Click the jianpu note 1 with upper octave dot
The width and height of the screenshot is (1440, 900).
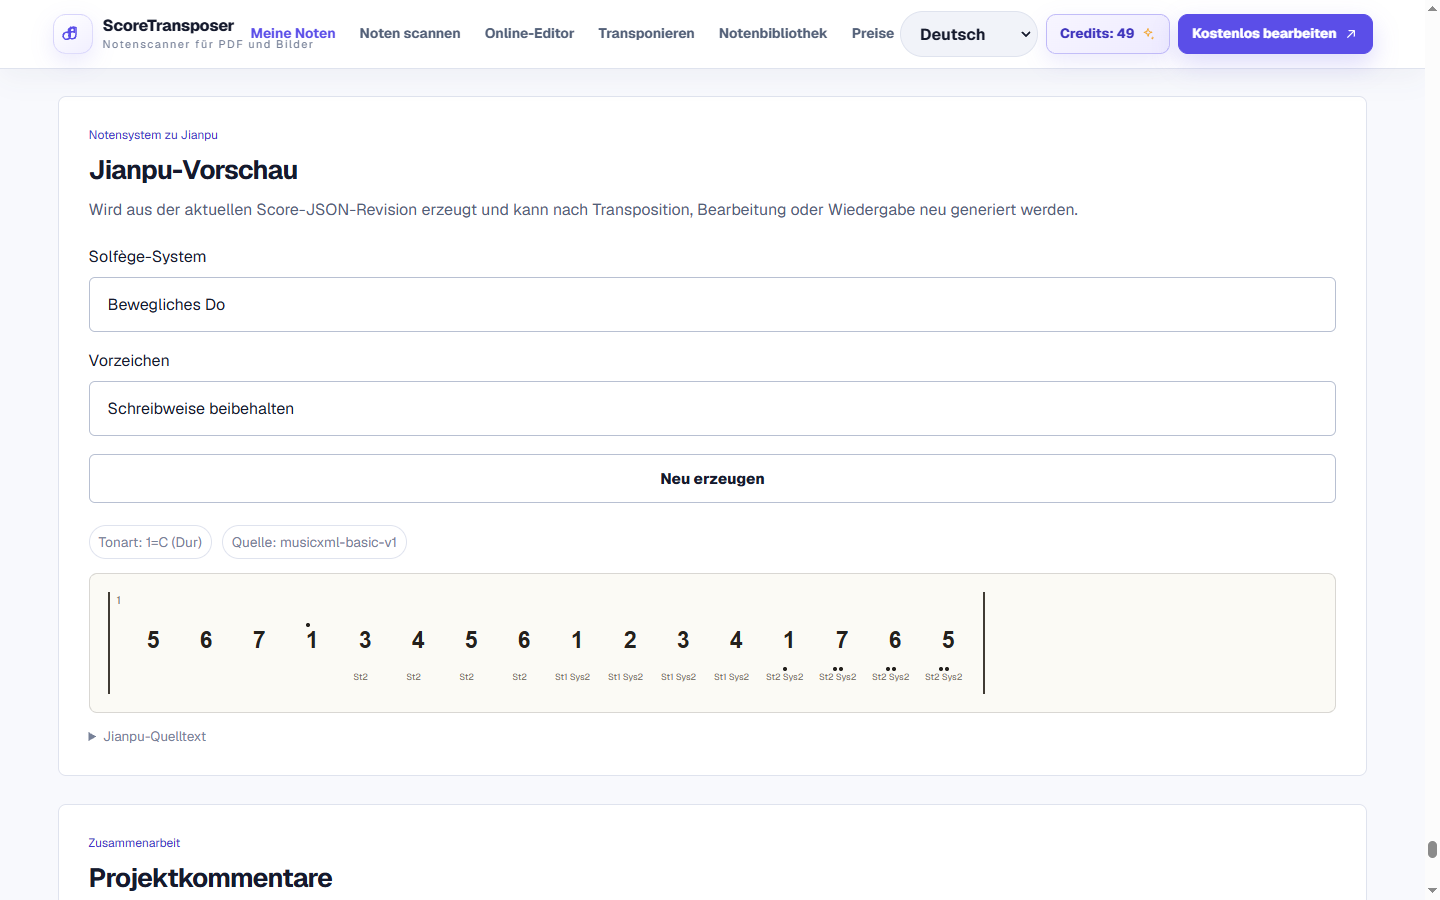tap(312, 638)
